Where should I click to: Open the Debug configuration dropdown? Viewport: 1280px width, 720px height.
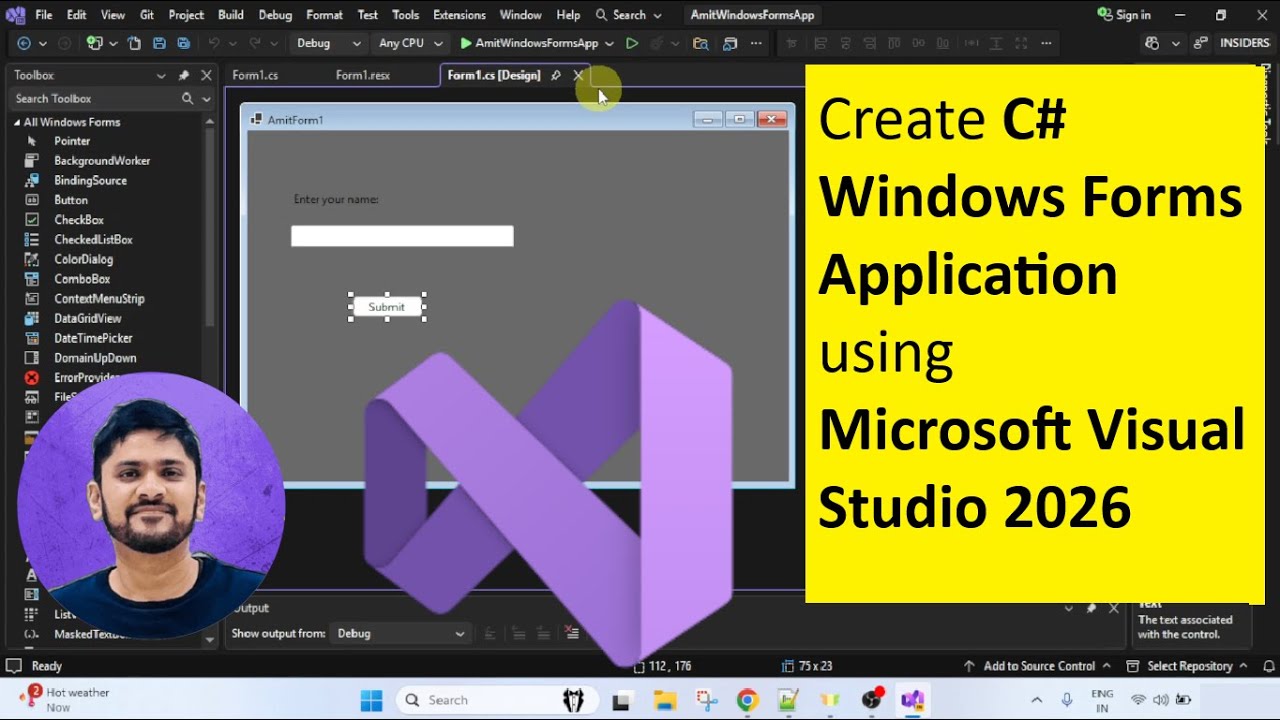tap(328, 43)
